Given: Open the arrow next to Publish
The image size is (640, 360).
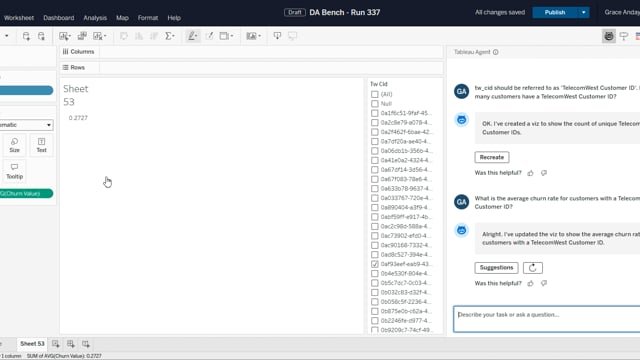Looking at the screenshot, I should click(x=584, y=13).
